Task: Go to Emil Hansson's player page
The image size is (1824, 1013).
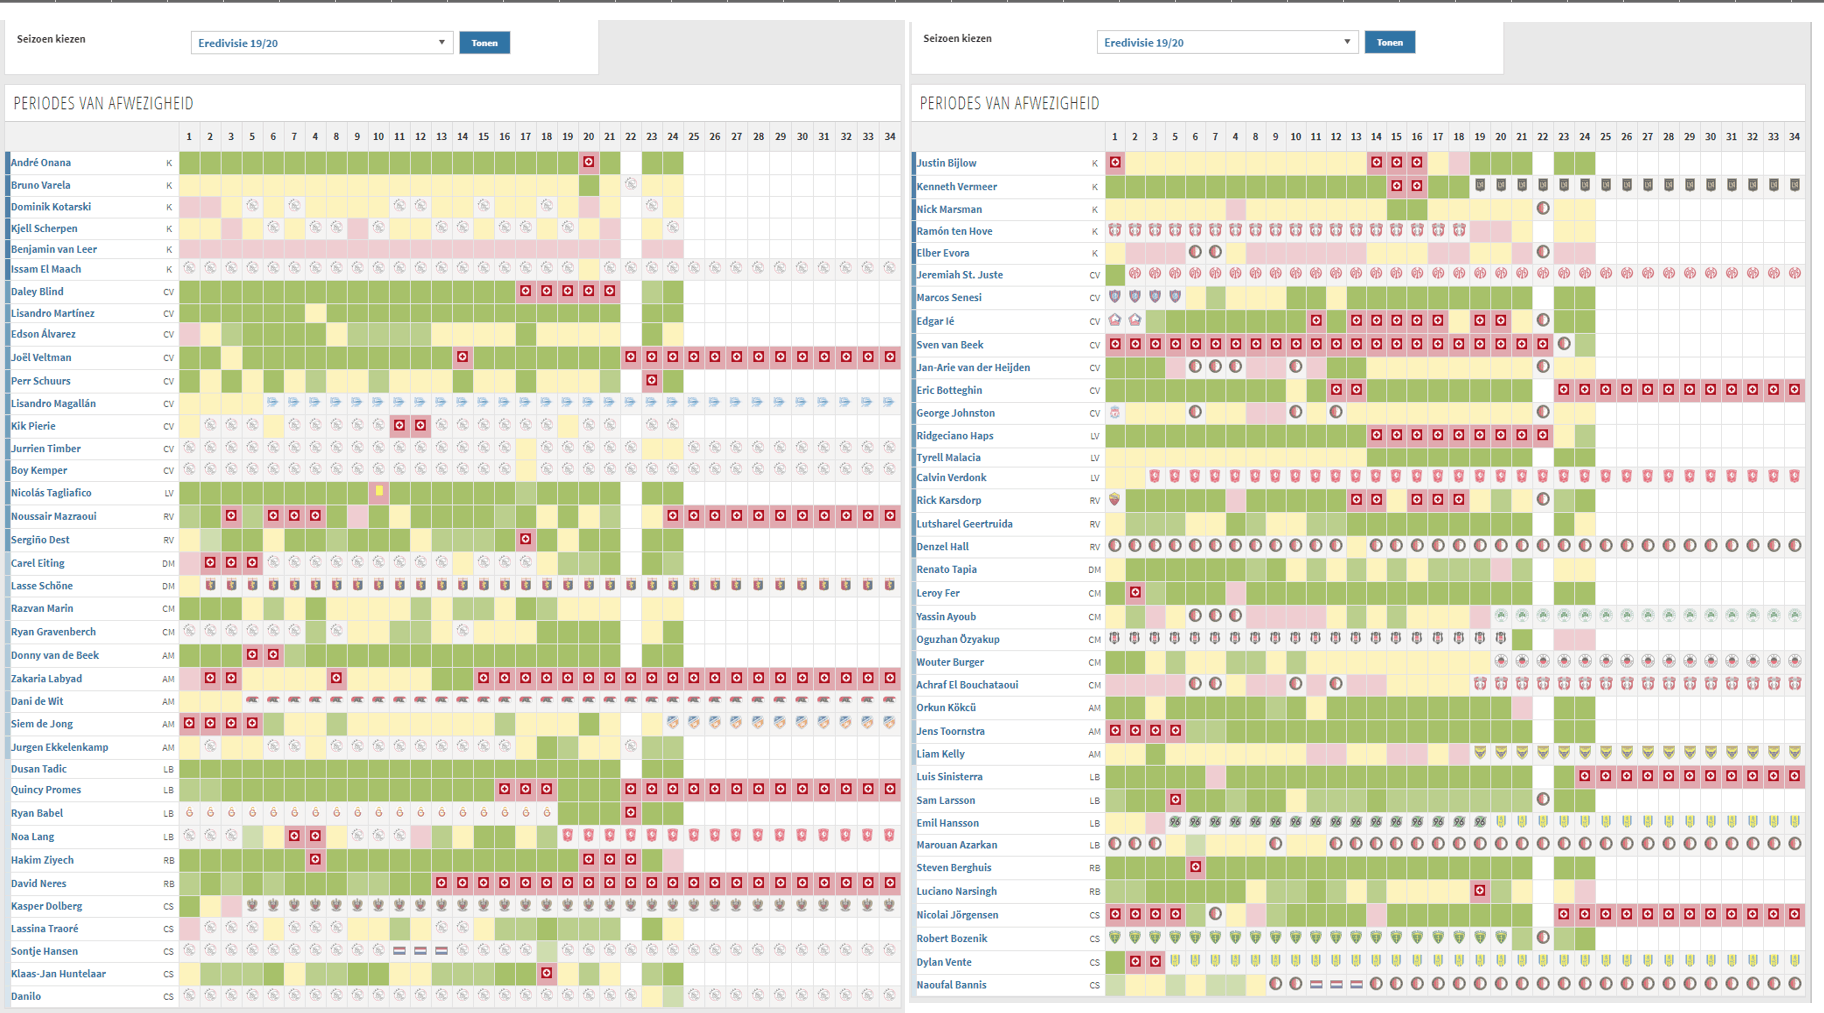Action: pyautogui.click(x=948, y=823)
